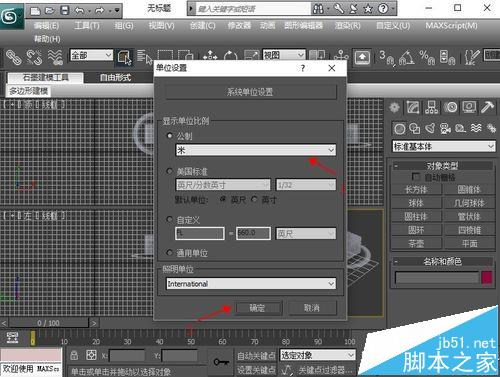The image size is (500, 377).
Task: Open the 选定对象 key filter dropdown
Action: [x=318, y=355]
